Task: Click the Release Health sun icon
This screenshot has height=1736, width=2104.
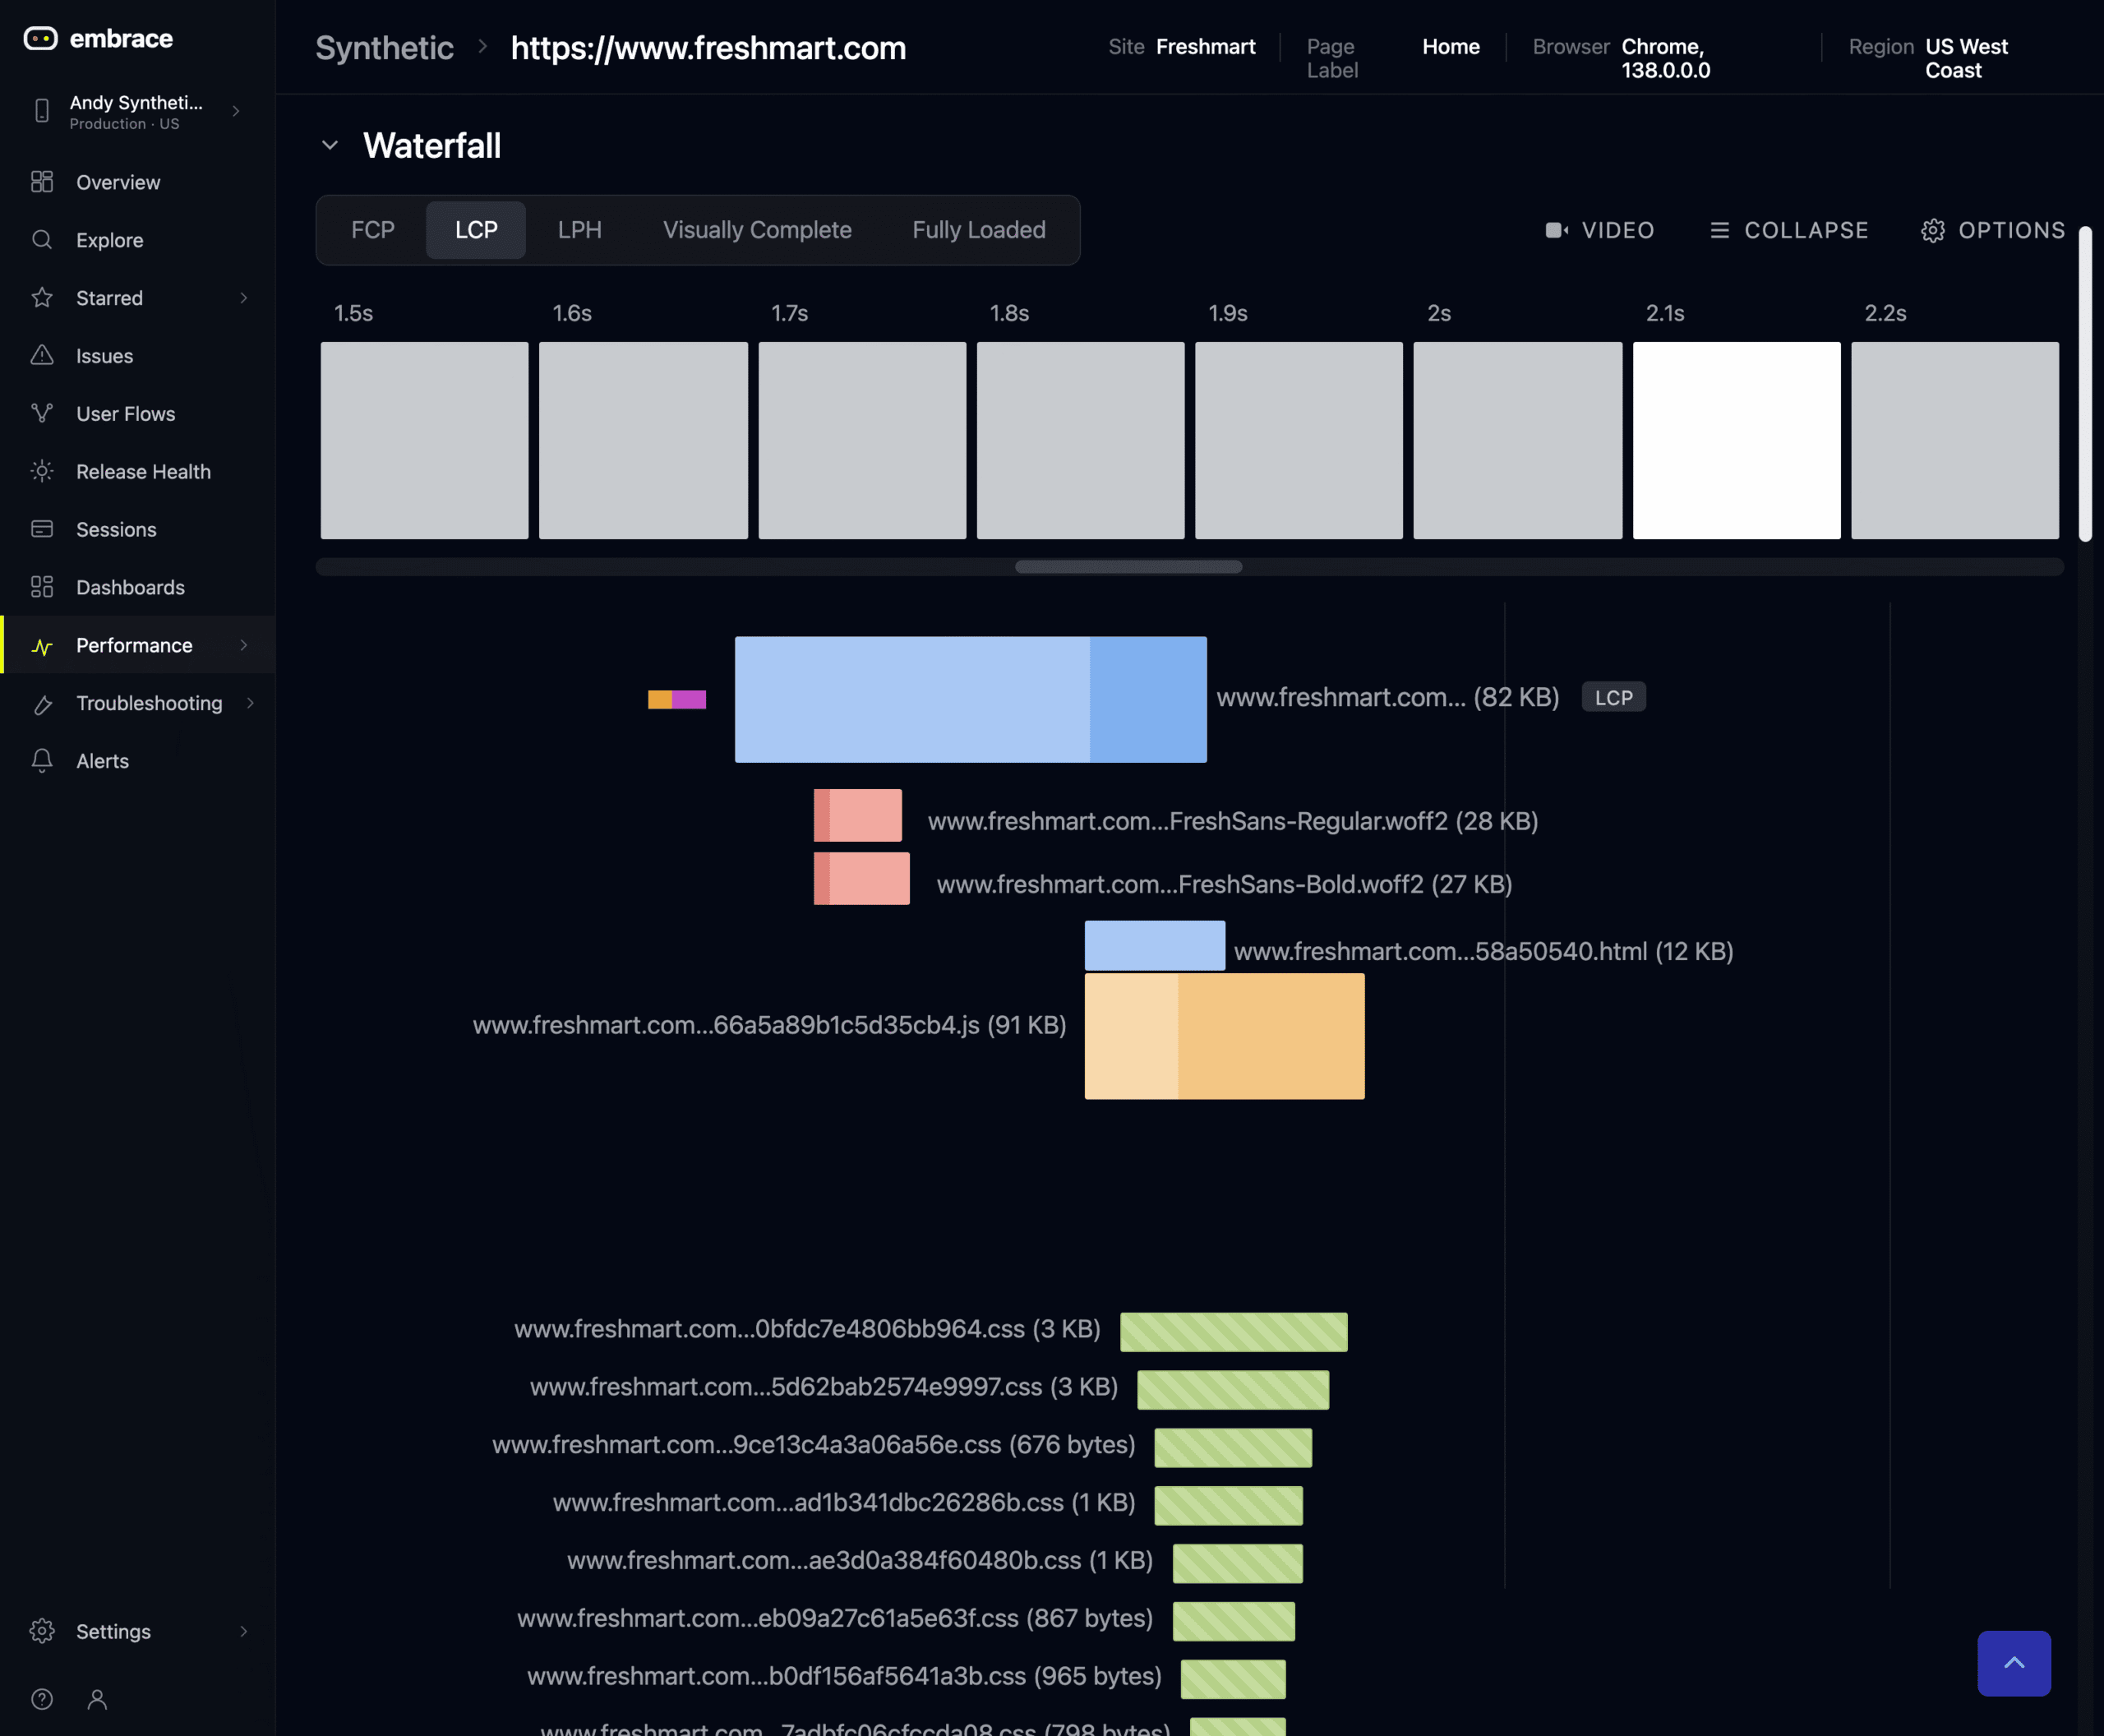Action: 42,471
